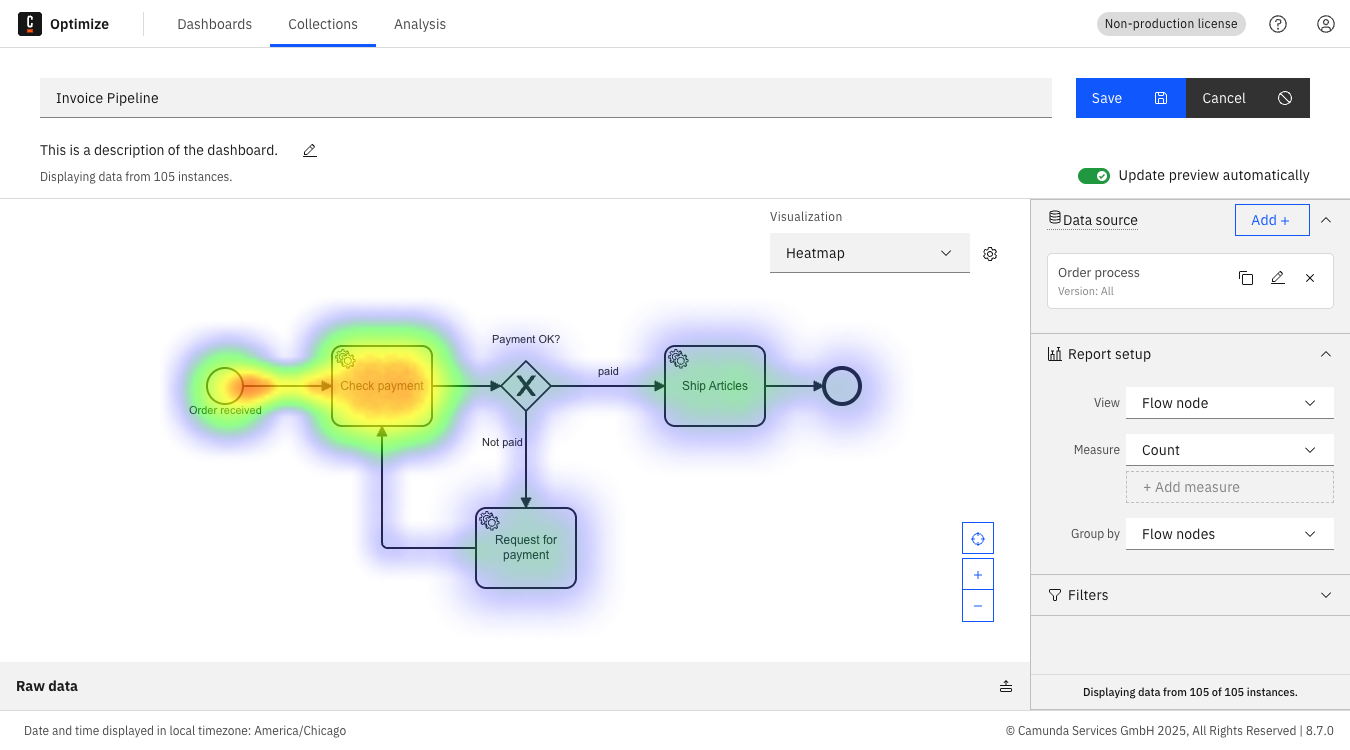This screenshot has width=1350, height=750.
Task: Edit the Order process data source
Action: tap(1278, 278)
